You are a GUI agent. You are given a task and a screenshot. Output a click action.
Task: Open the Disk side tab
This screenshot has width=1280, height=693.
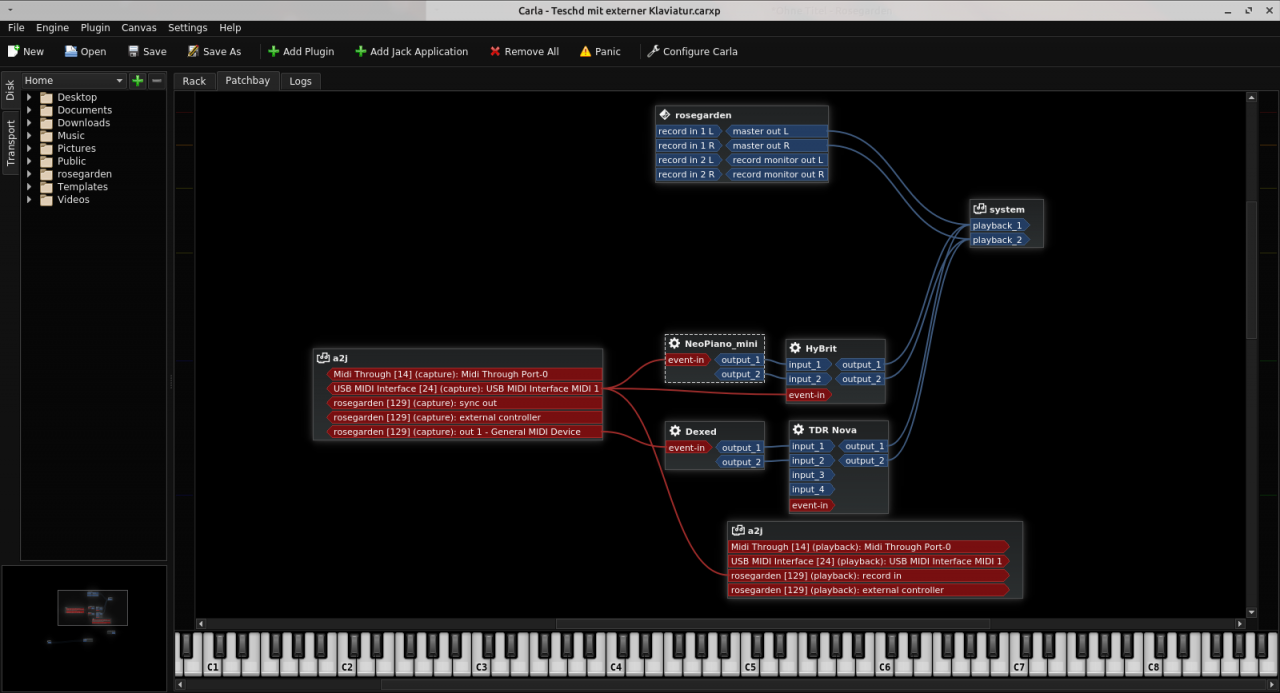pos(10,91)
